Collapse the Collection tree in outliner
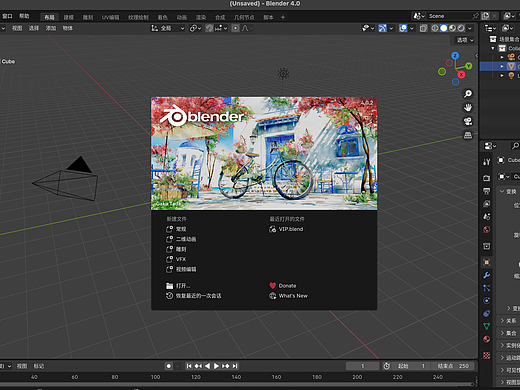This screenshot has width=520, height=390. [493, 48]
